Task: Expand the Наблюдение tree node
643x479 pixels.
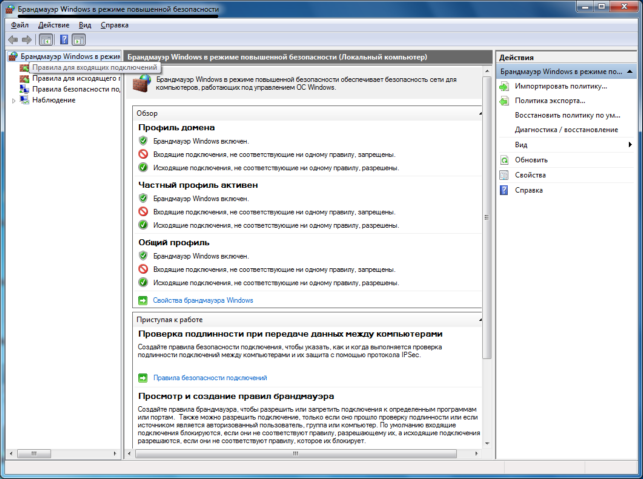Action: pyautogui.click(x=14, y=100)
